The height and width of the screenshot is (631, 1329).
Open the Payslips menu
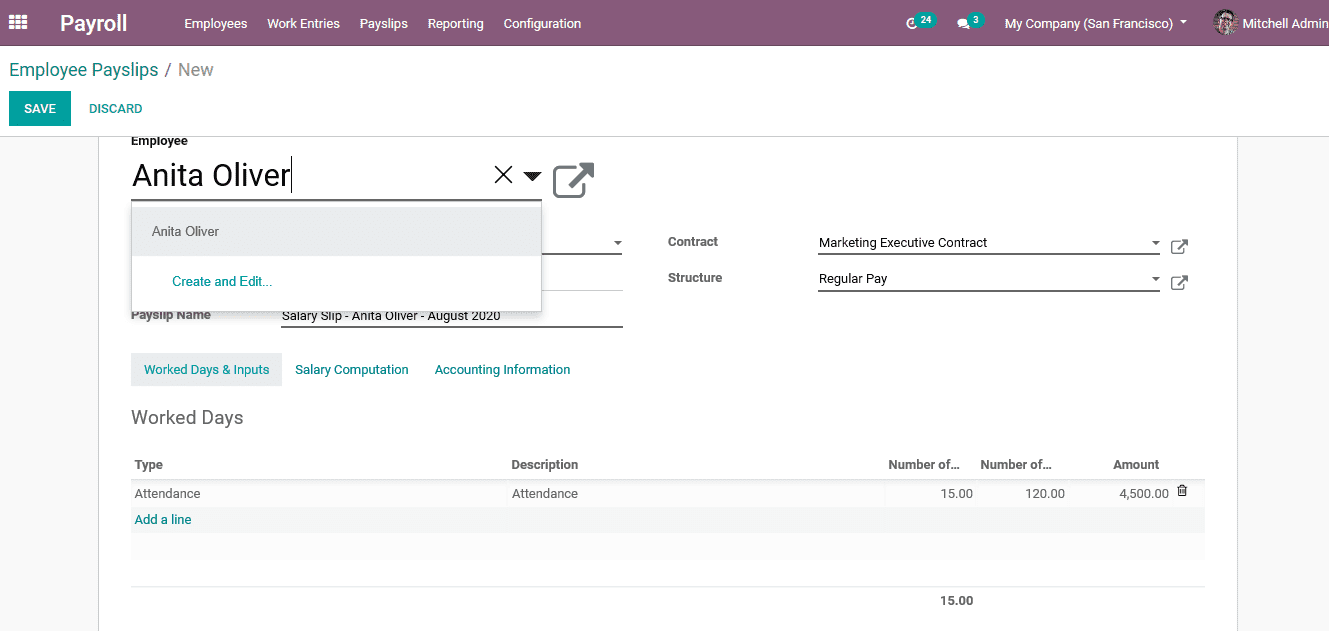pos(384,23)
